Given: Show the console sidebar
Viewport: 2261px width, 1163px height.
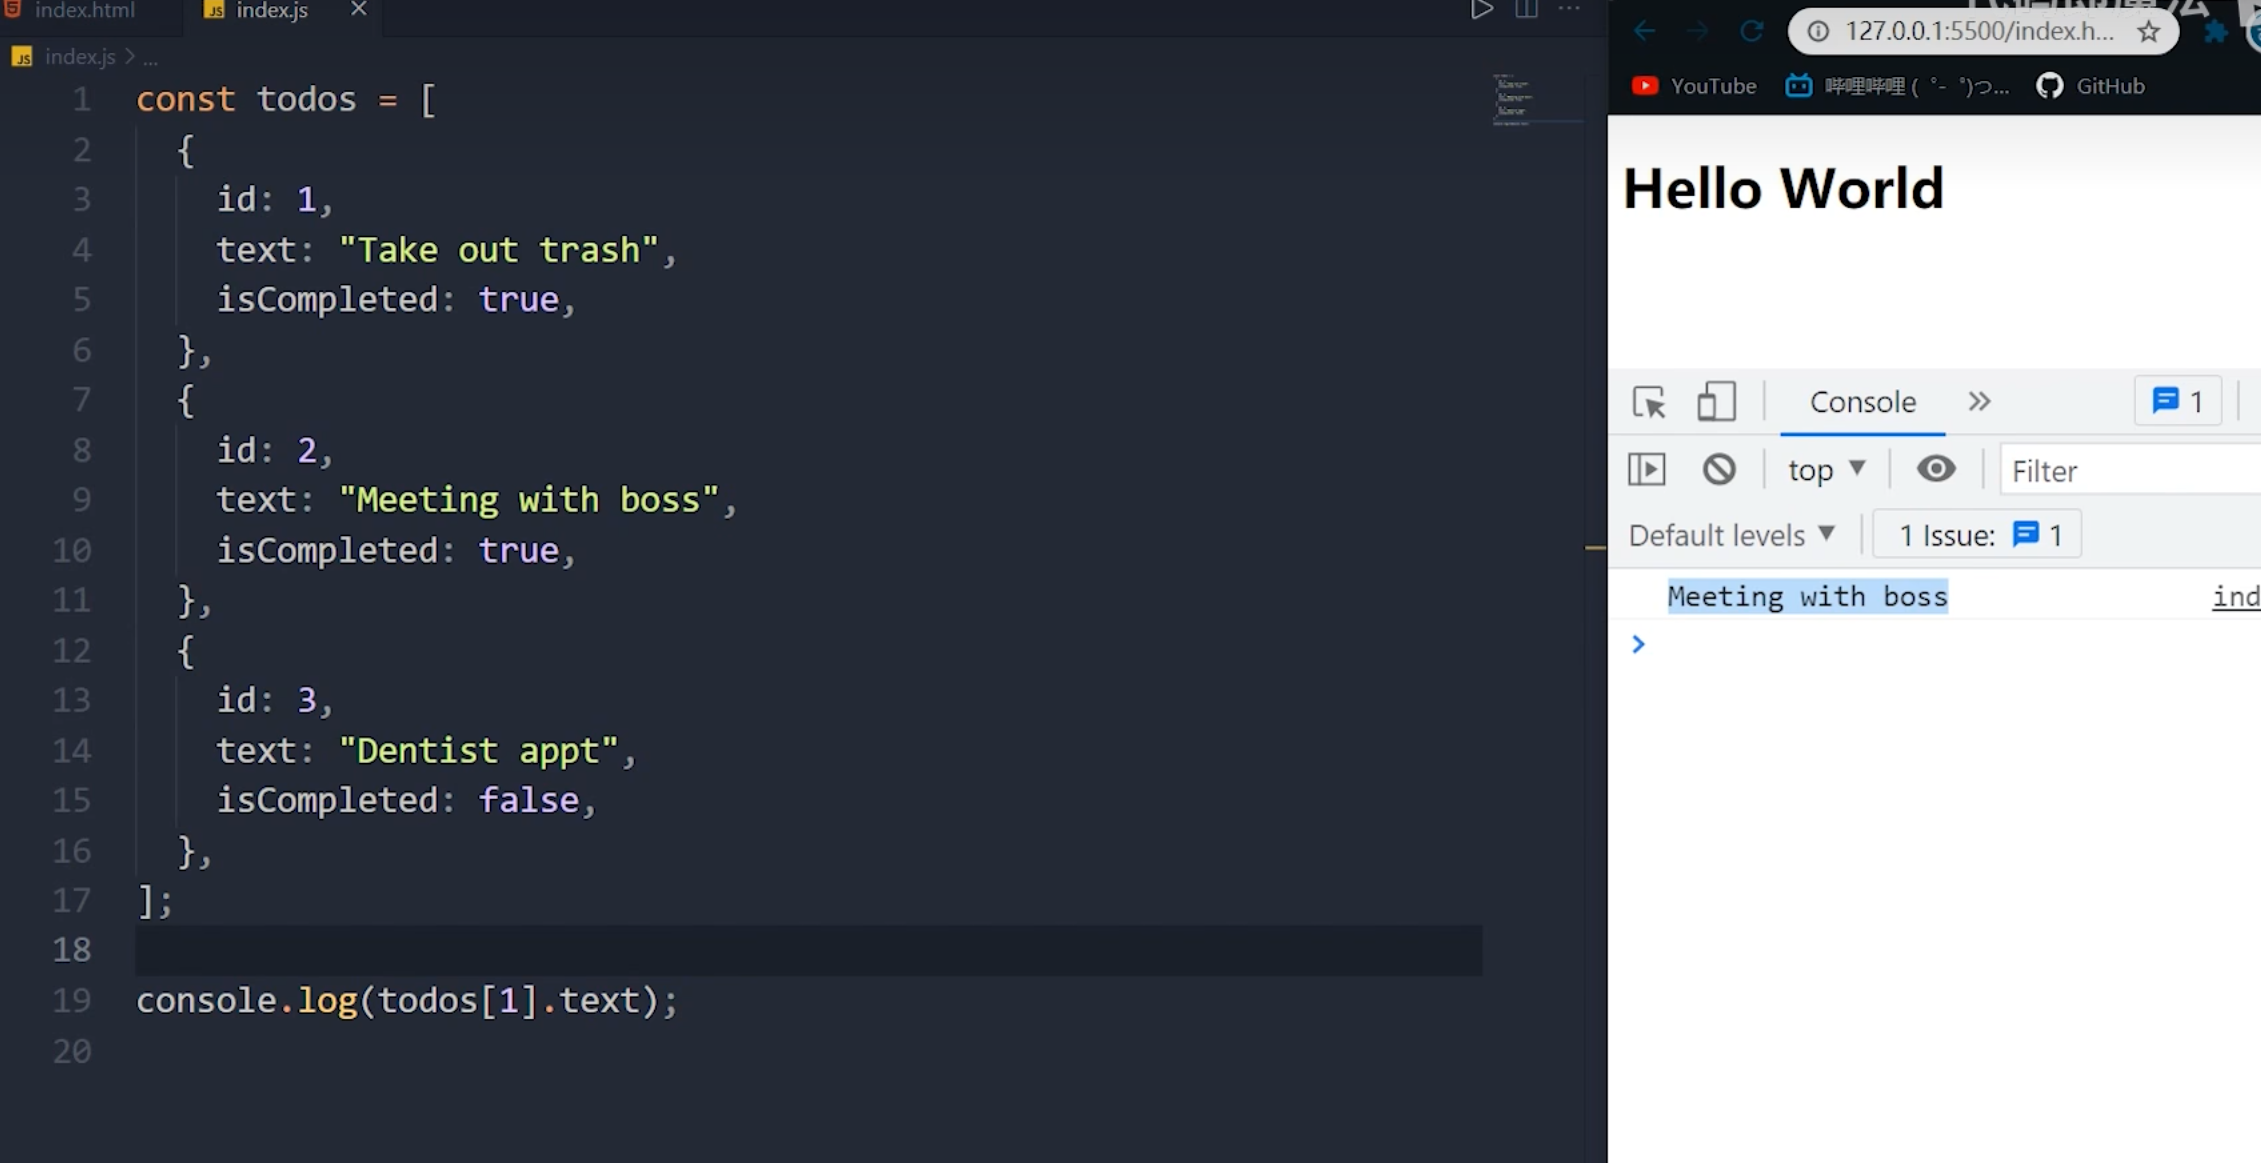Looking at the screenshot, I should [1647, 469].
